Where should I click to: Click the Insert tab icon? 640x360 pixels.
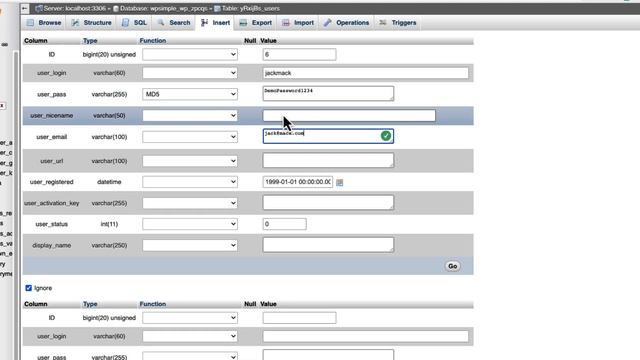click(x=204, y=23)
